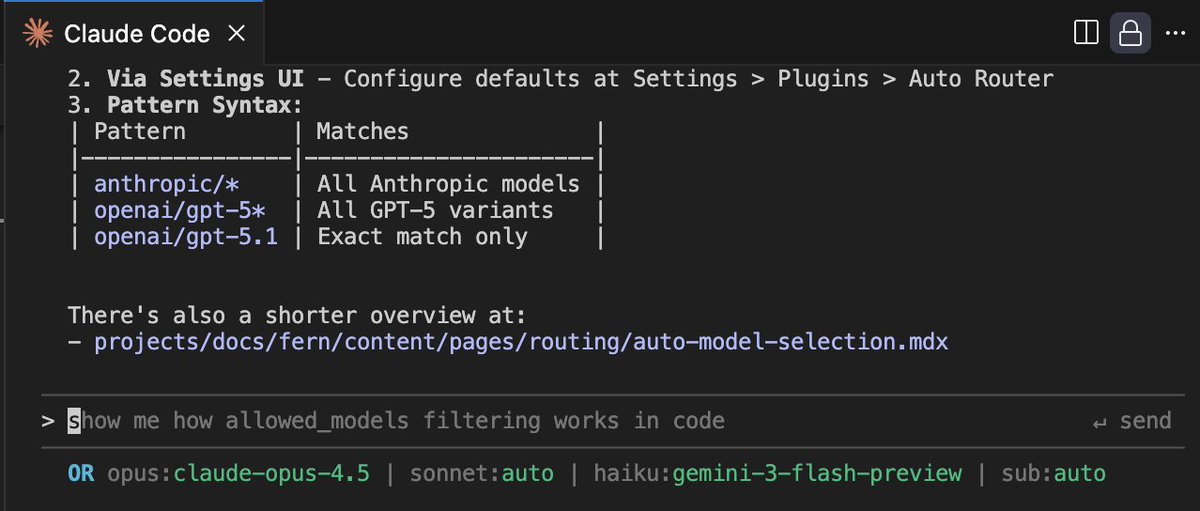Image resolution: width=1200 pixels, height=511 pixels.
Task: Open the auto-model-selection.mdx file link
Action: [521, 342]
